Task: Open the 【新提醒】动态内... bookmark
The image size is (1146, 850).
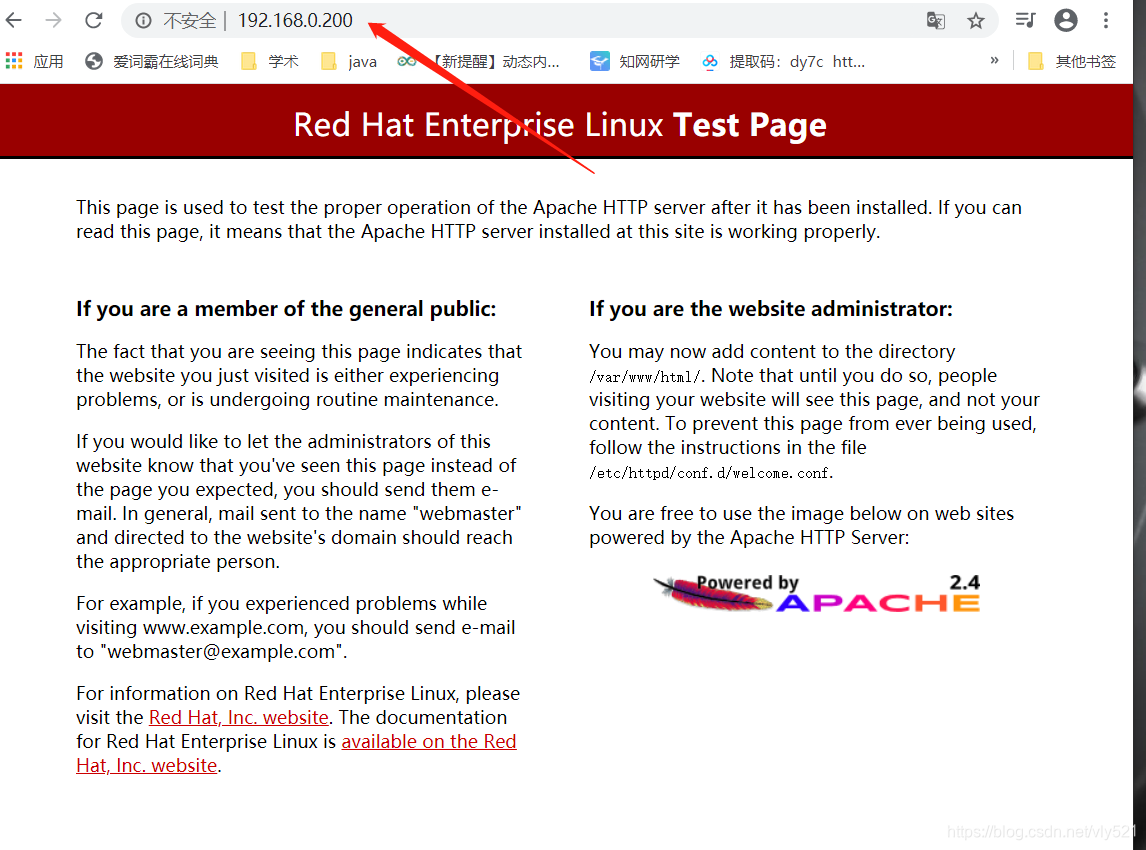Action: click(479, 61)
